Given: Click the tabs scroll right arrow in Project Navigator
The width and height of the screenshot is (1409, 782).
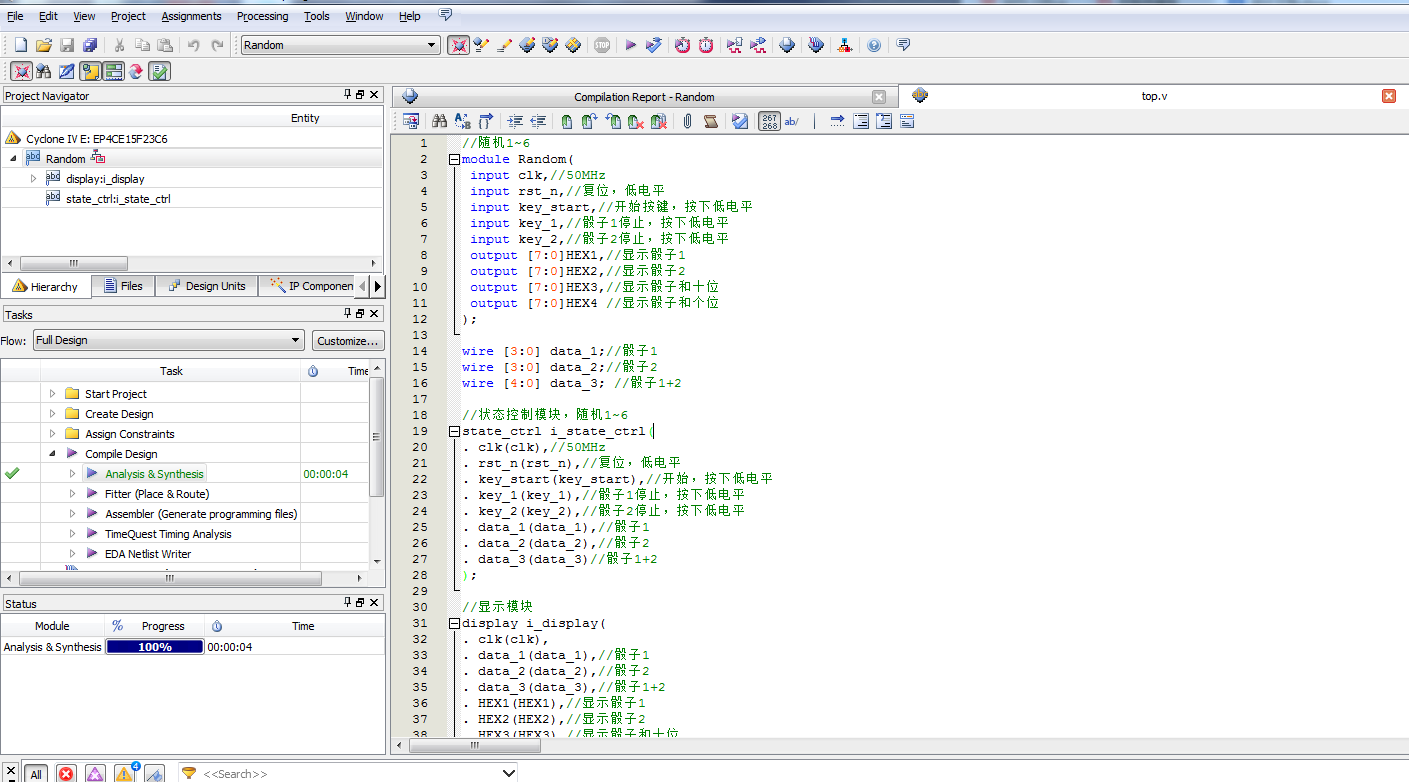Looking at the screenshot, I should [x=377, y=286].
